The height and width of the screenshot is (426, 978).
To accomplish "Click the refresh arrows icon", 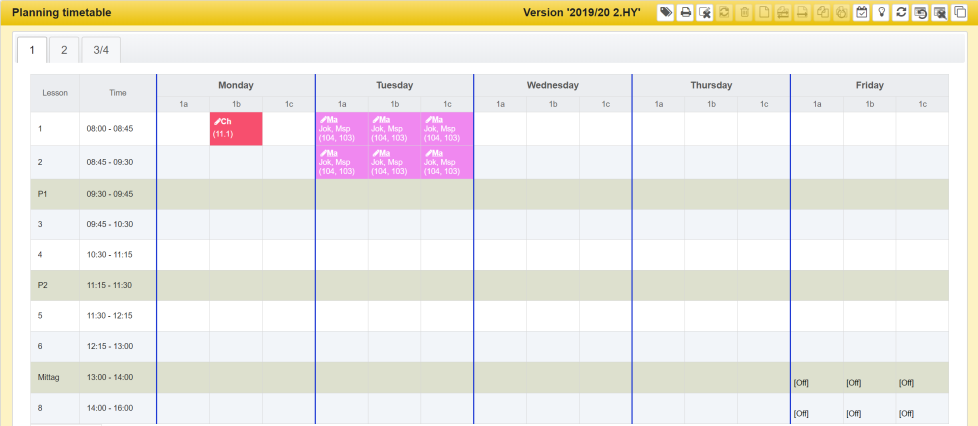I will [x=901, y=13].
